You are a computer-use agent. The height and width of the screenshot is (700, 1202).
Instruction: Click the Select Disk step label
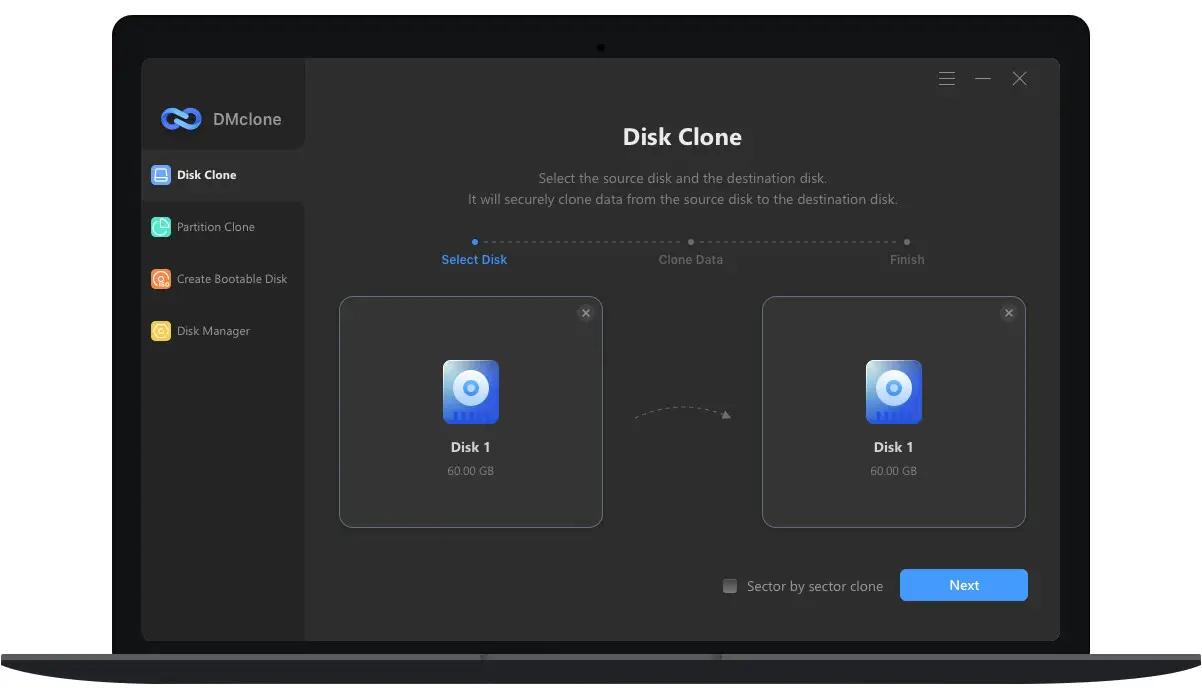tap(474, 260)
